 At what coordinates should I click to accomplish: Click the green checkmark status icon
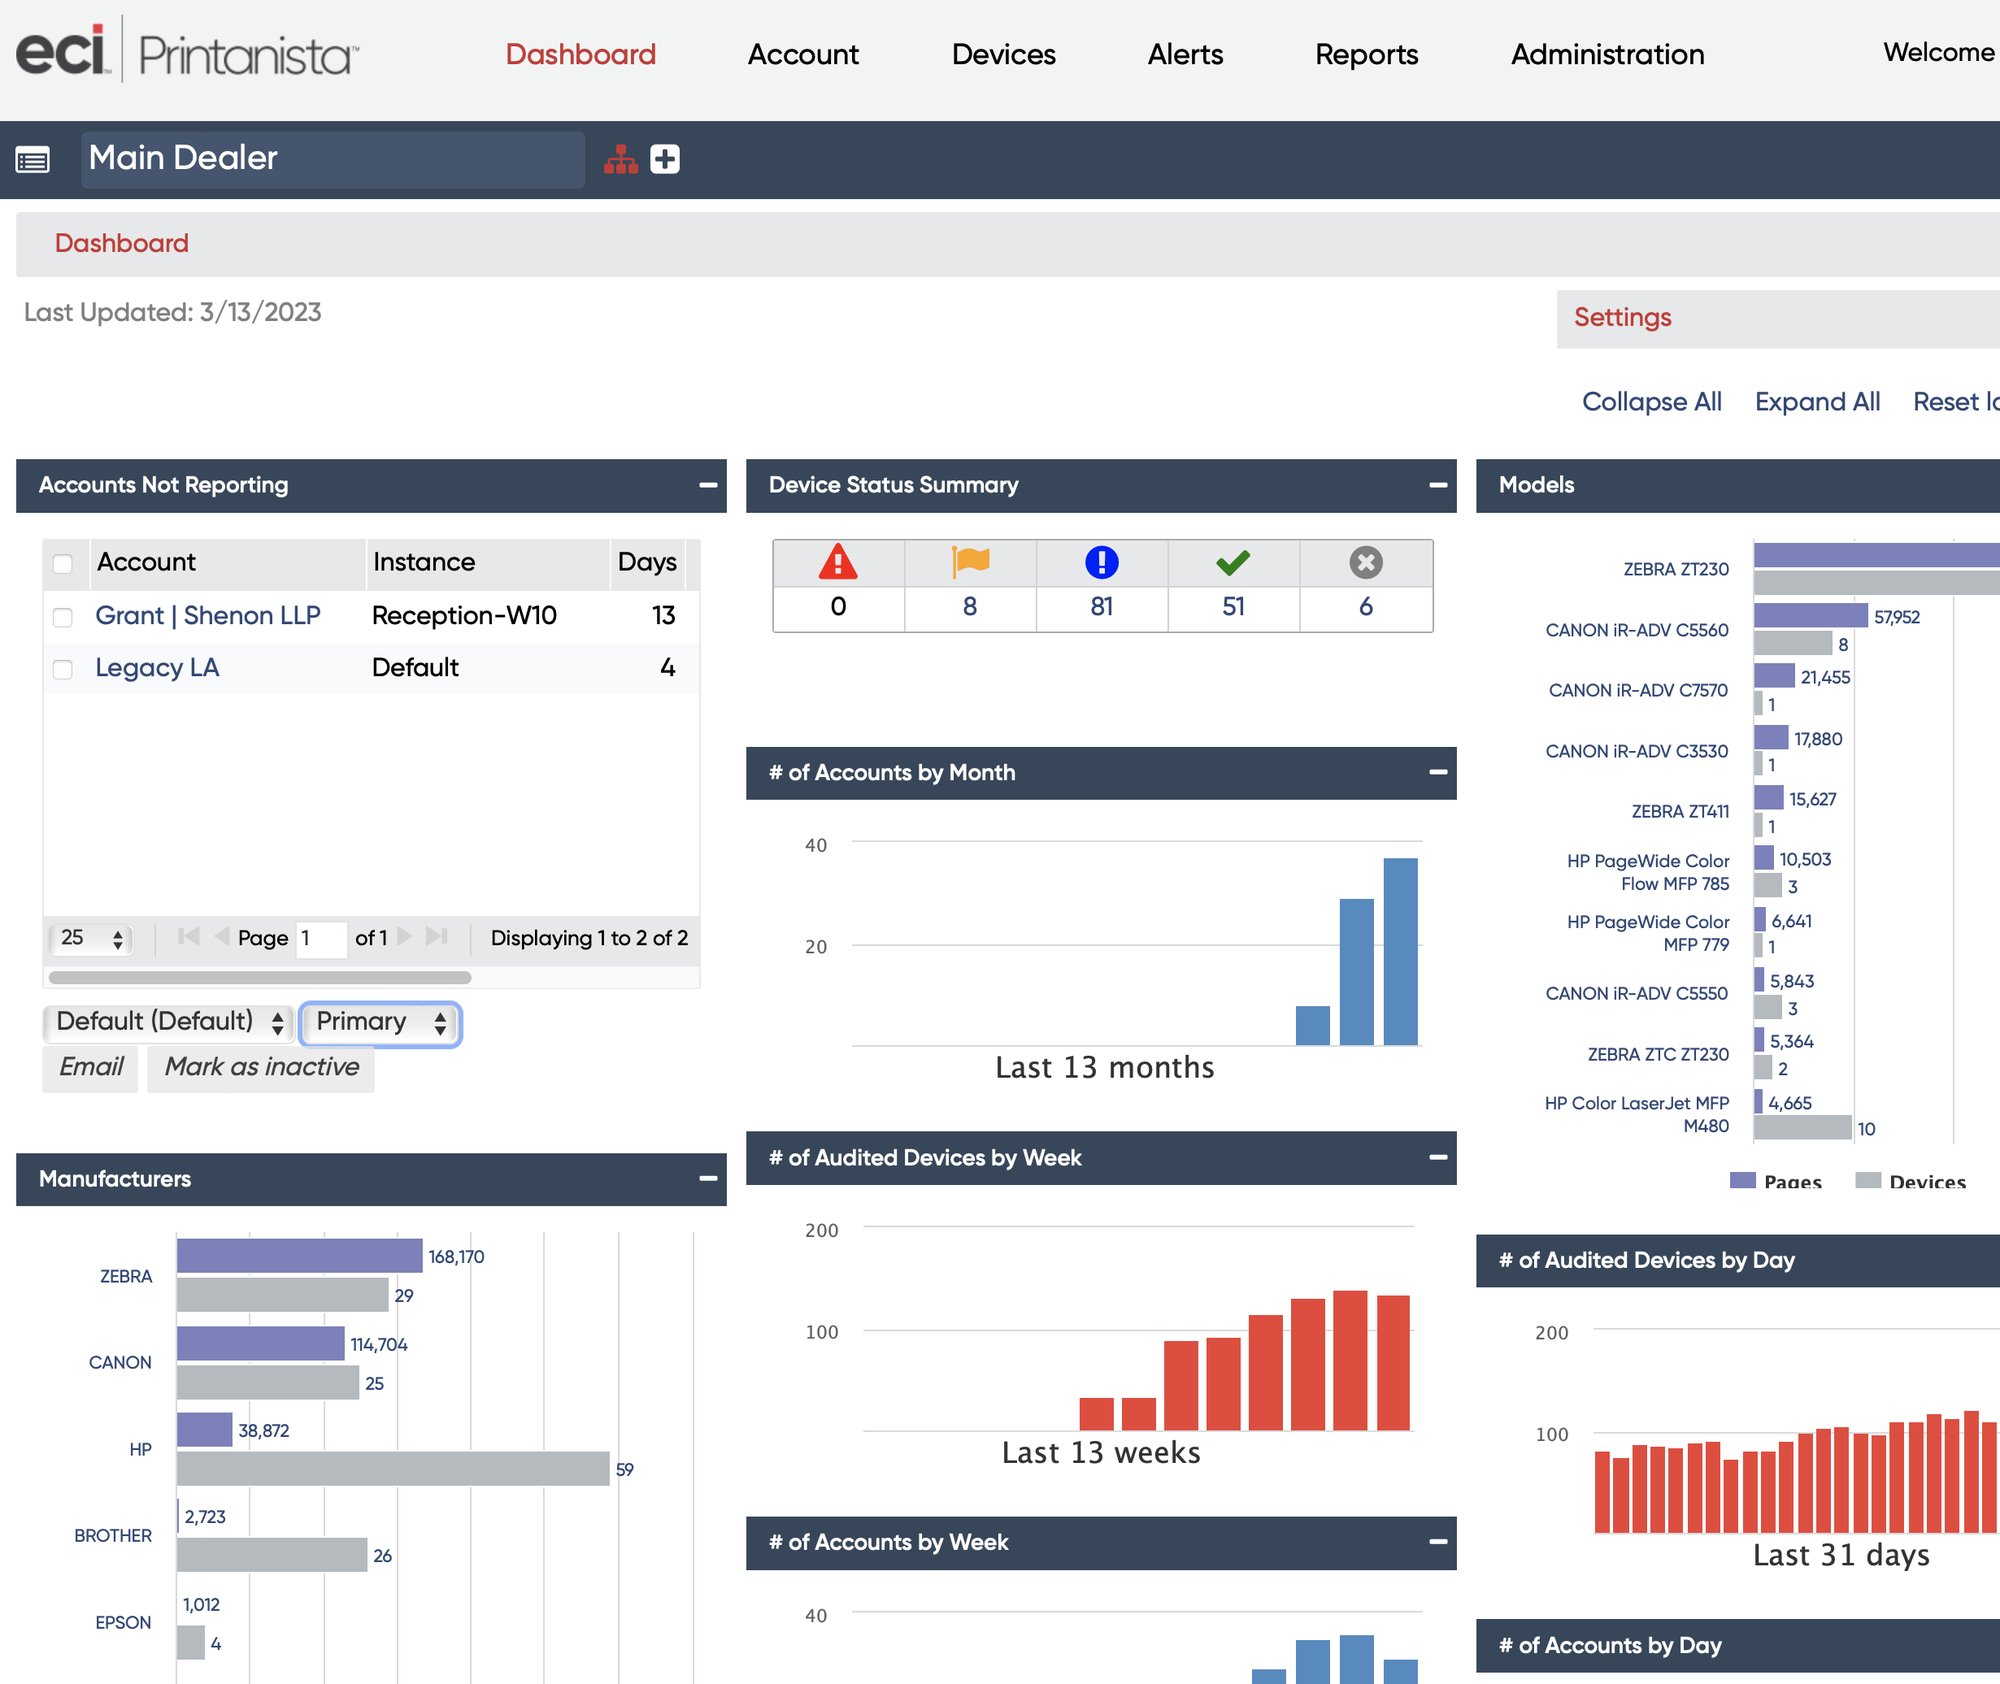tap(1233, 562)
